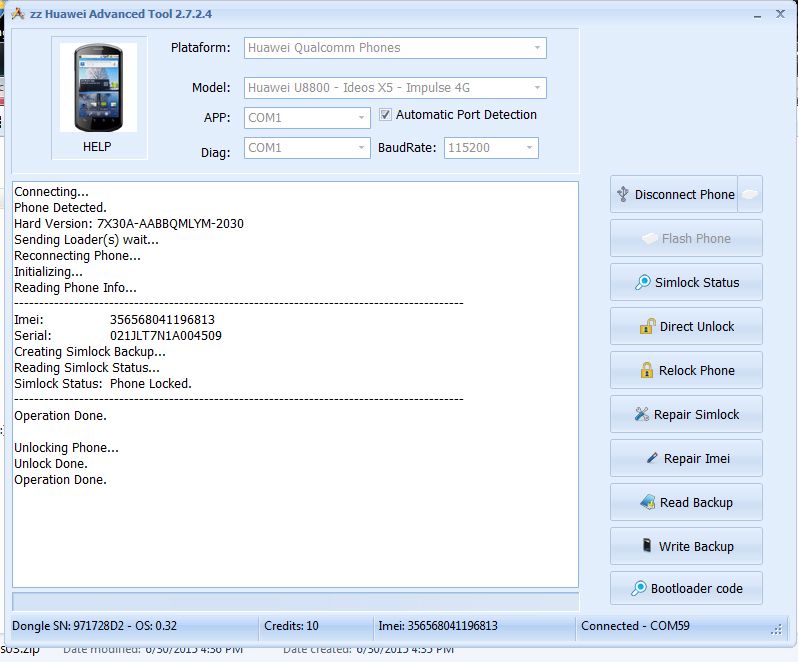Click the progress bar below the log
The height and width of the screenshot is (662, 798).
pyautogui.click(x=295, y=601)
